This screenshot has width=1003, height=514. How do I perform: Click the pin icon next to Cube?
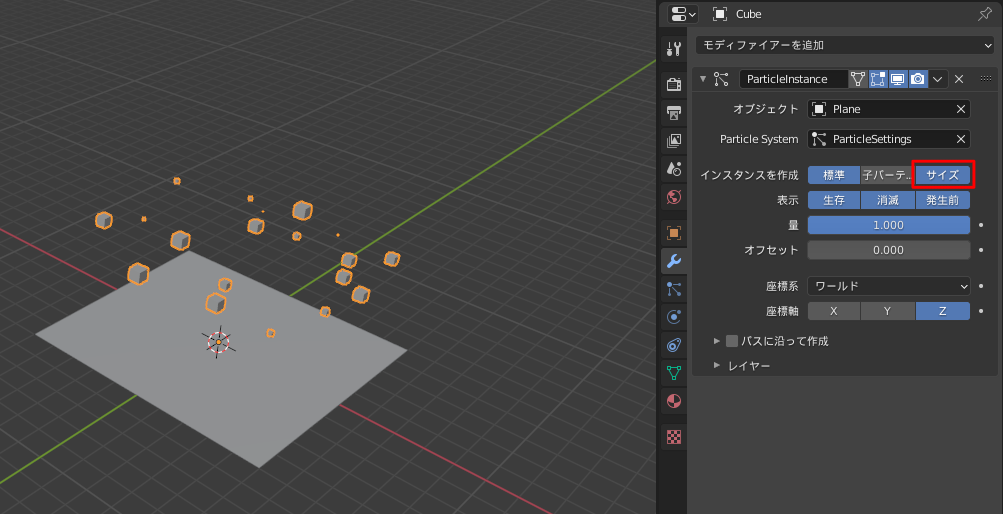pyautogui.click(x=985, y=14)
